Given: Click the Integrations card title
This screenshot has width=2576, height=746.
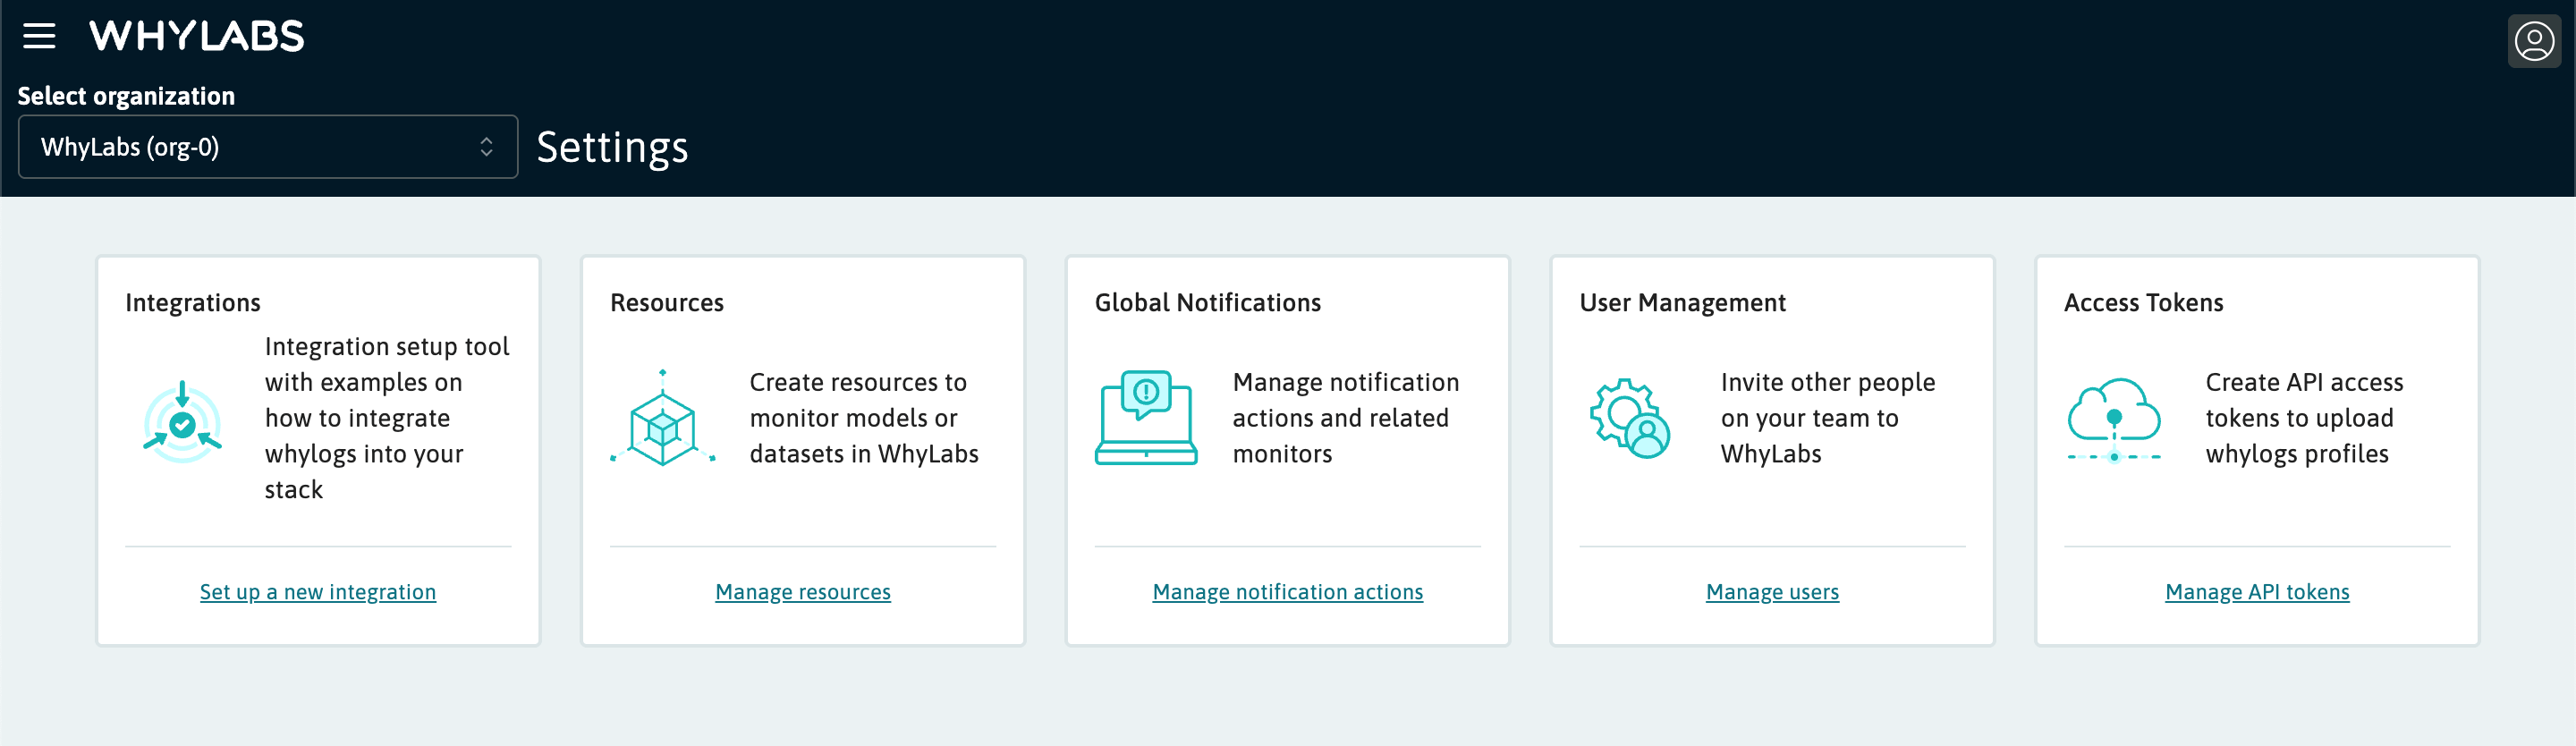Looking at the screenshot, I should click(x=193, y=303).
